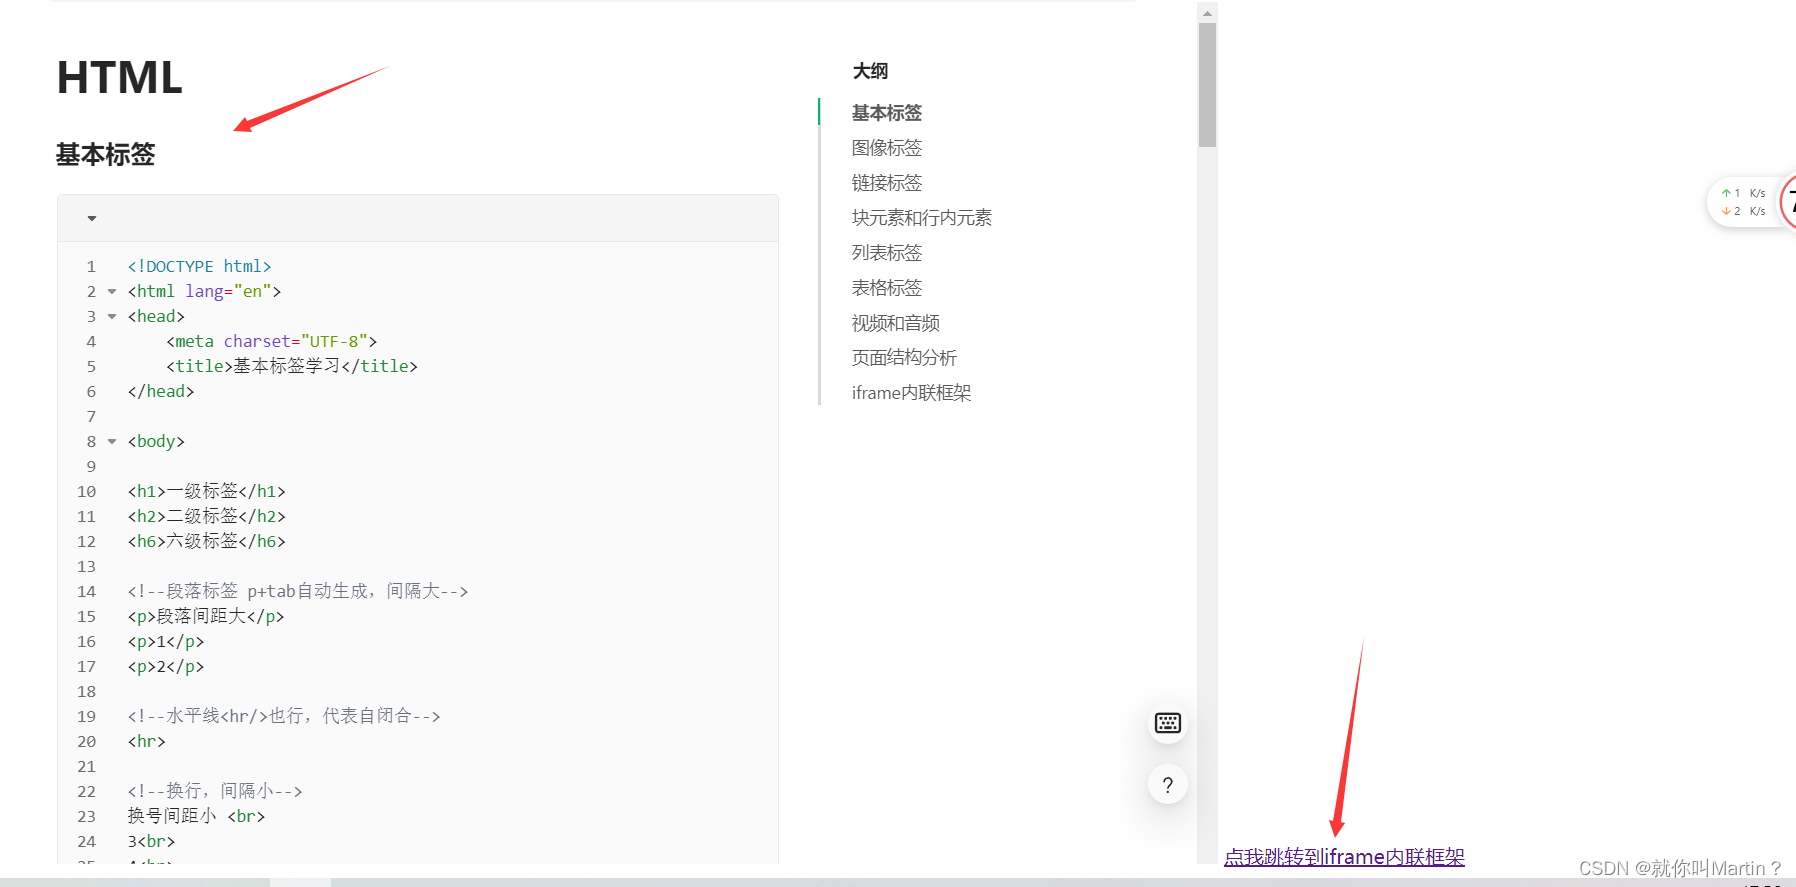Click the 3<br> code line
Screen dimensions: 1796x887
point(151,842)
